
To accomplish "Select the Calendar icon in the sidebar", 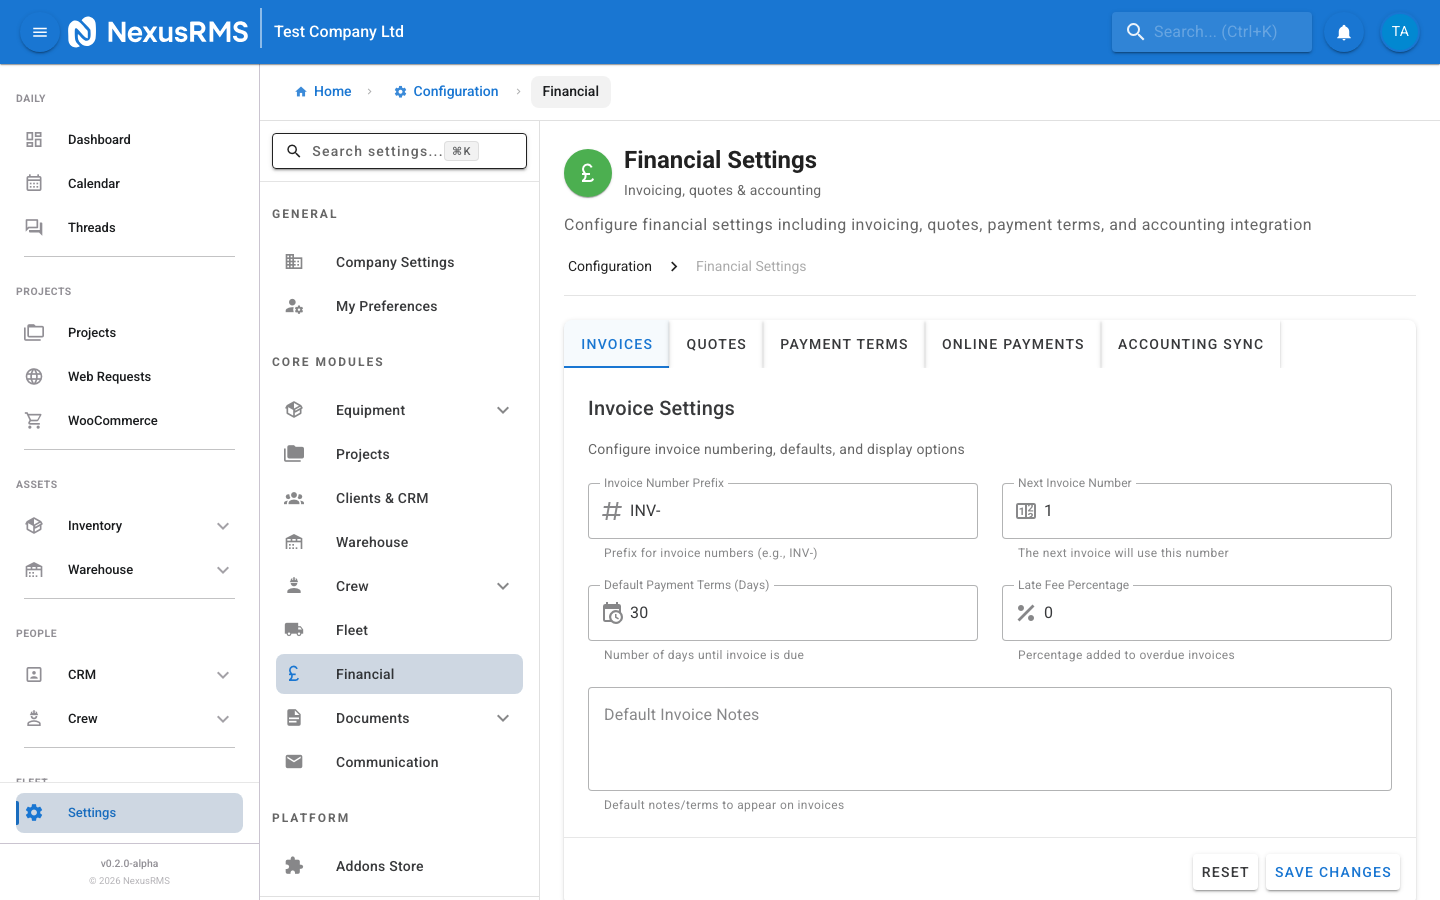I will click(x=34, y=183).
